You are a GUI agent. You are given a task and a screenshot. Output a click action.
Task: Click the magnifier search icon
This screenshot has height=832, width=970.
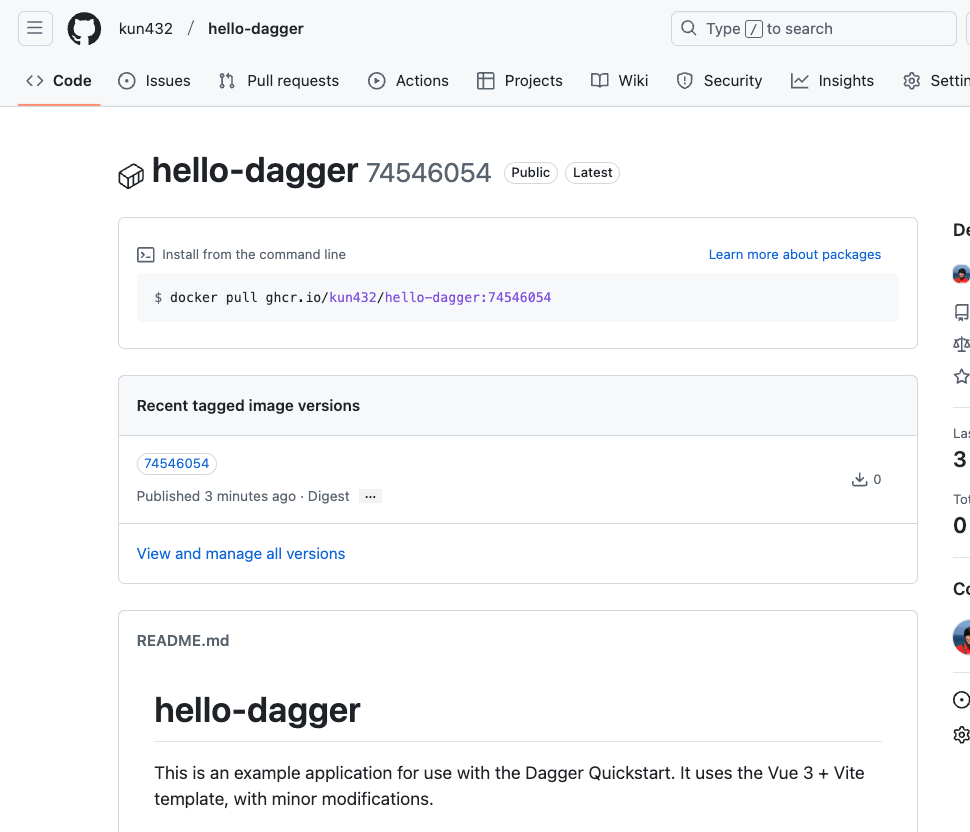[689, 28]
